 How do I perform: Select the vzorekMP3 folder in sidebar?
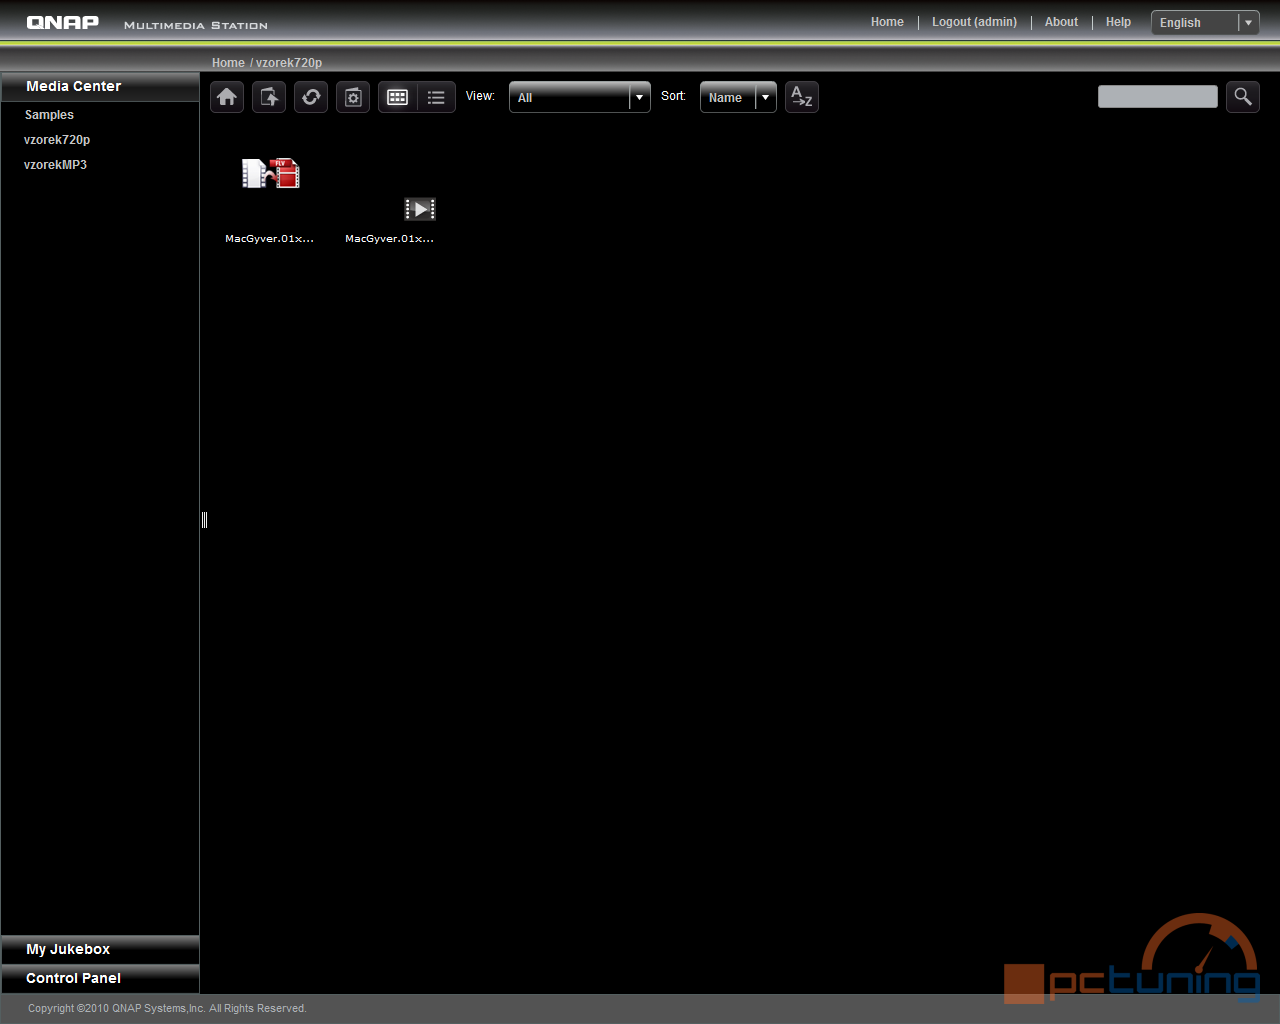55,165
